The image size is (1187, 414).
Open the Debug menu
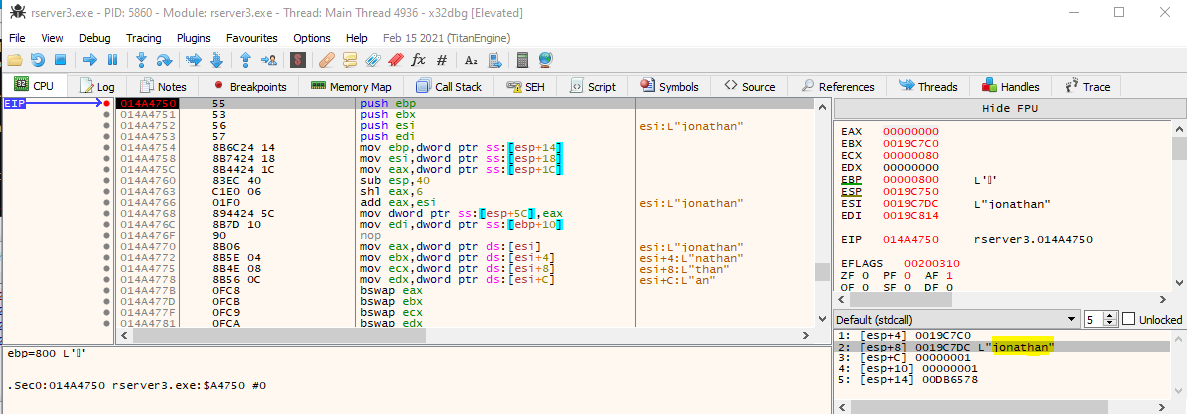point(95,38)
